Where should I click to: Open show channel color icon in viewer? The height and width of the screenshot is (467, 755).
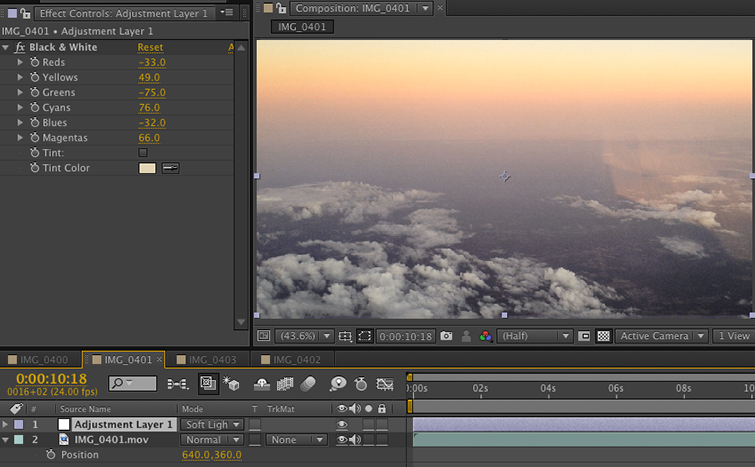pos(486,336)
